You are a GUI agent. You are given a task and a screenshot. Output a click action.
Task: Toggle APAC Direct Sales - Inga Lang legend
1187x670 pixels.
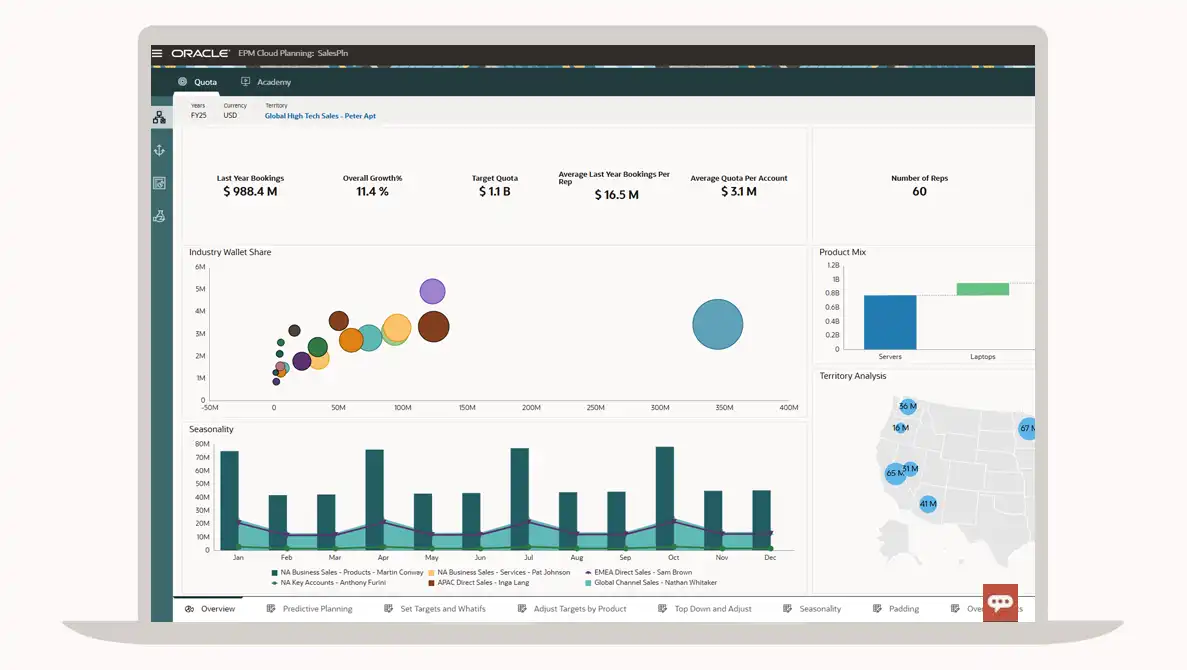[x=478, y=582]
